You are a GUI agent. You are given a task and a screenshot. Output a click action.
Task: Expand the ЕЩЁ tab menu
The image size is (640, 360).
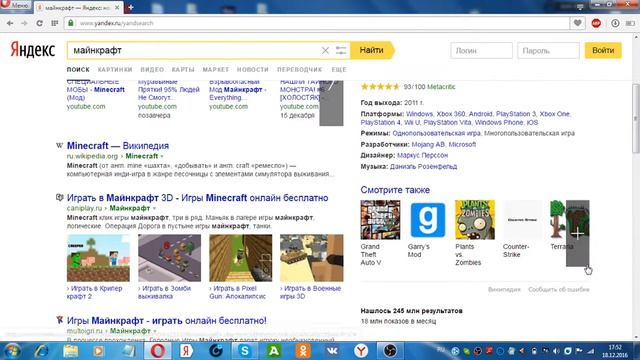(339, 69)
